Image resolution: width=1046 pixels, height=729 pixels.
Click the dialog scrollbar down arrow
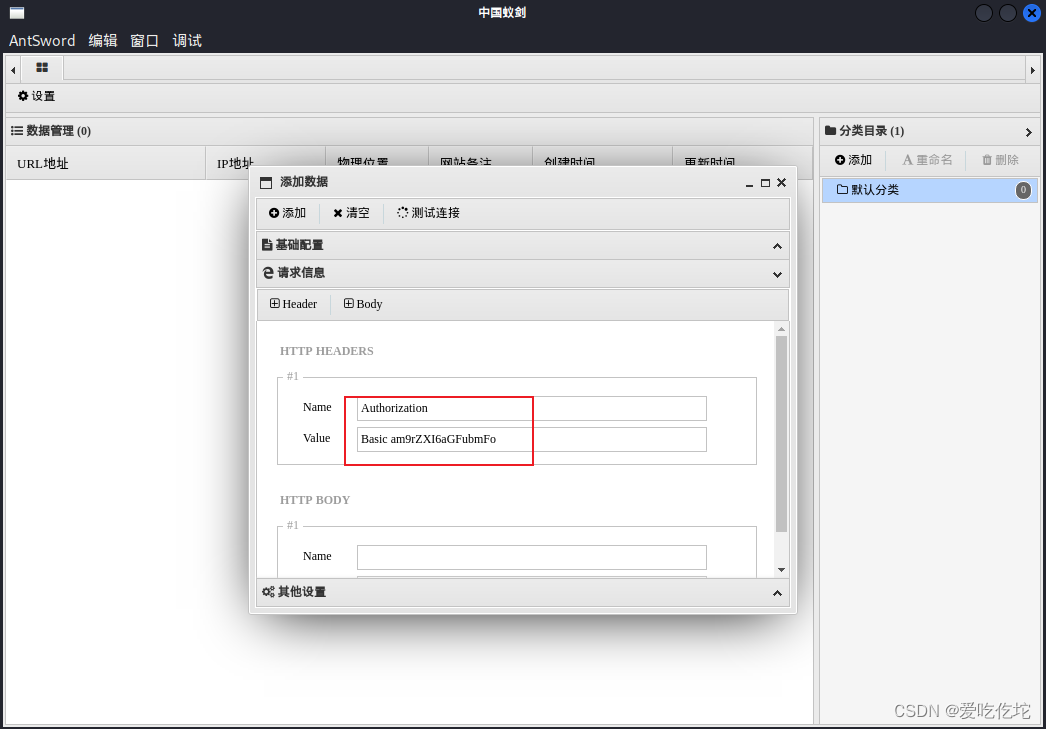coord(782,570)
